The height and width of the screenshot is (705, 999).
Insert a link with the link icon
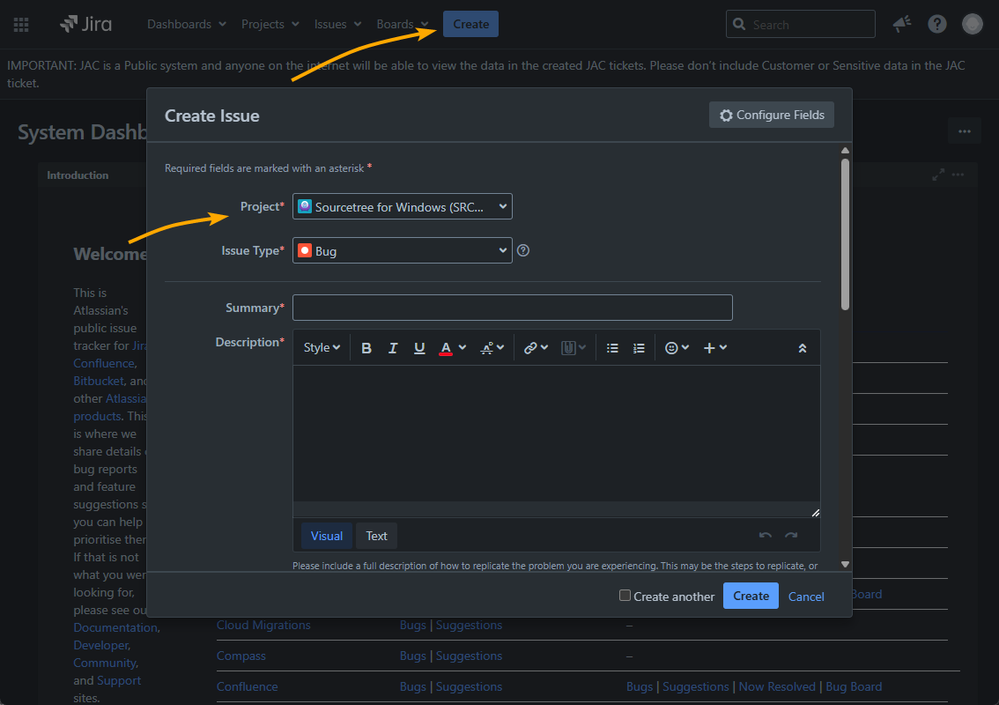[530, 348]
